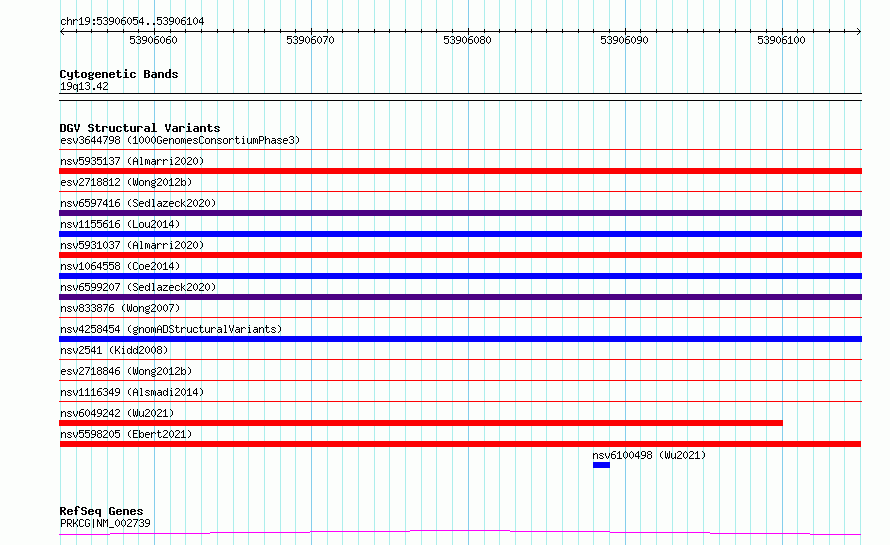Select the blue bar for nsv1155616

click(x=460, y=234)
